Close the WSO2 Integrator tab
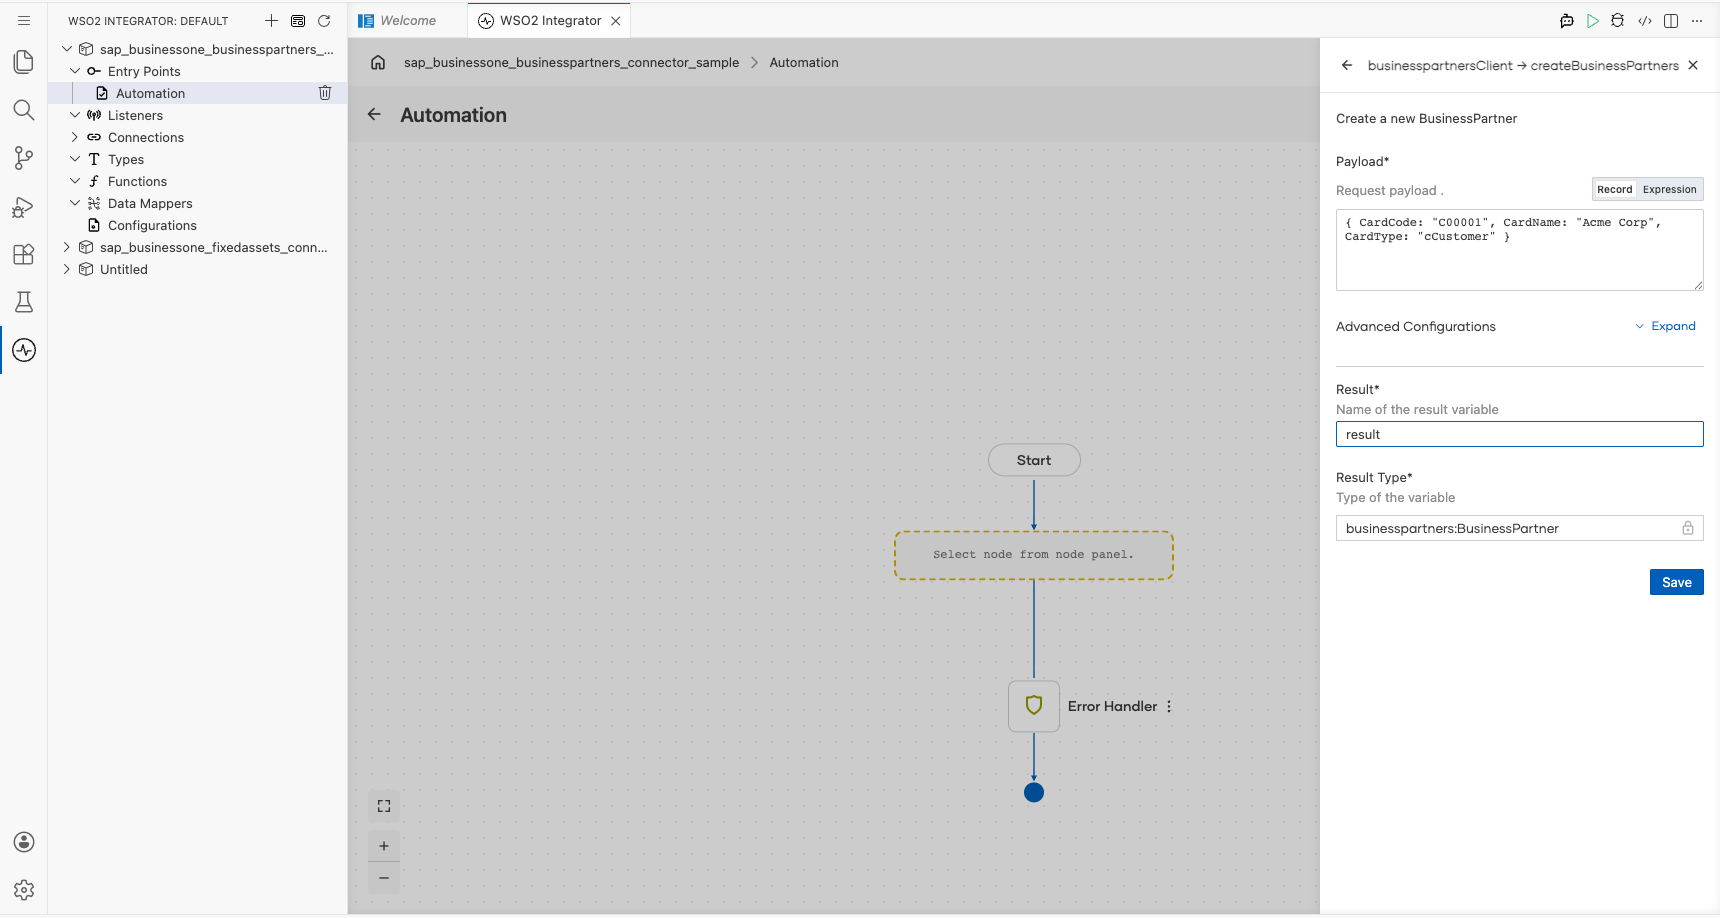The image size is (1720, 918). pyautogui.click(x=616, y=21)
